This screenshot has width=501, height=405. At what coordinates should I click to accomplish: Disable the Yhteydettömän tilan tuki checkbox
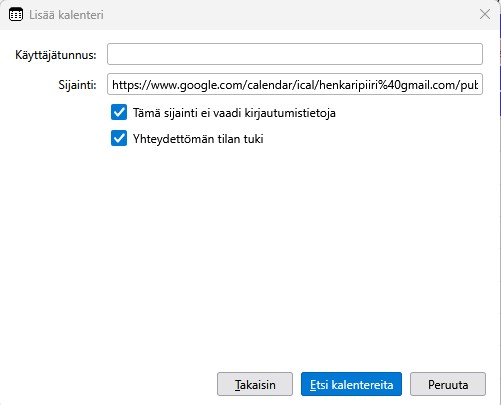[x=119, y=138]
